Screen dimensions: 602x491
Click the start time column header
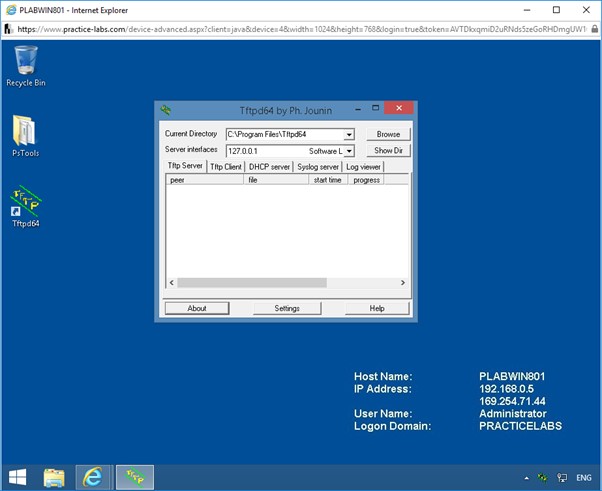(x=328, y=180)
